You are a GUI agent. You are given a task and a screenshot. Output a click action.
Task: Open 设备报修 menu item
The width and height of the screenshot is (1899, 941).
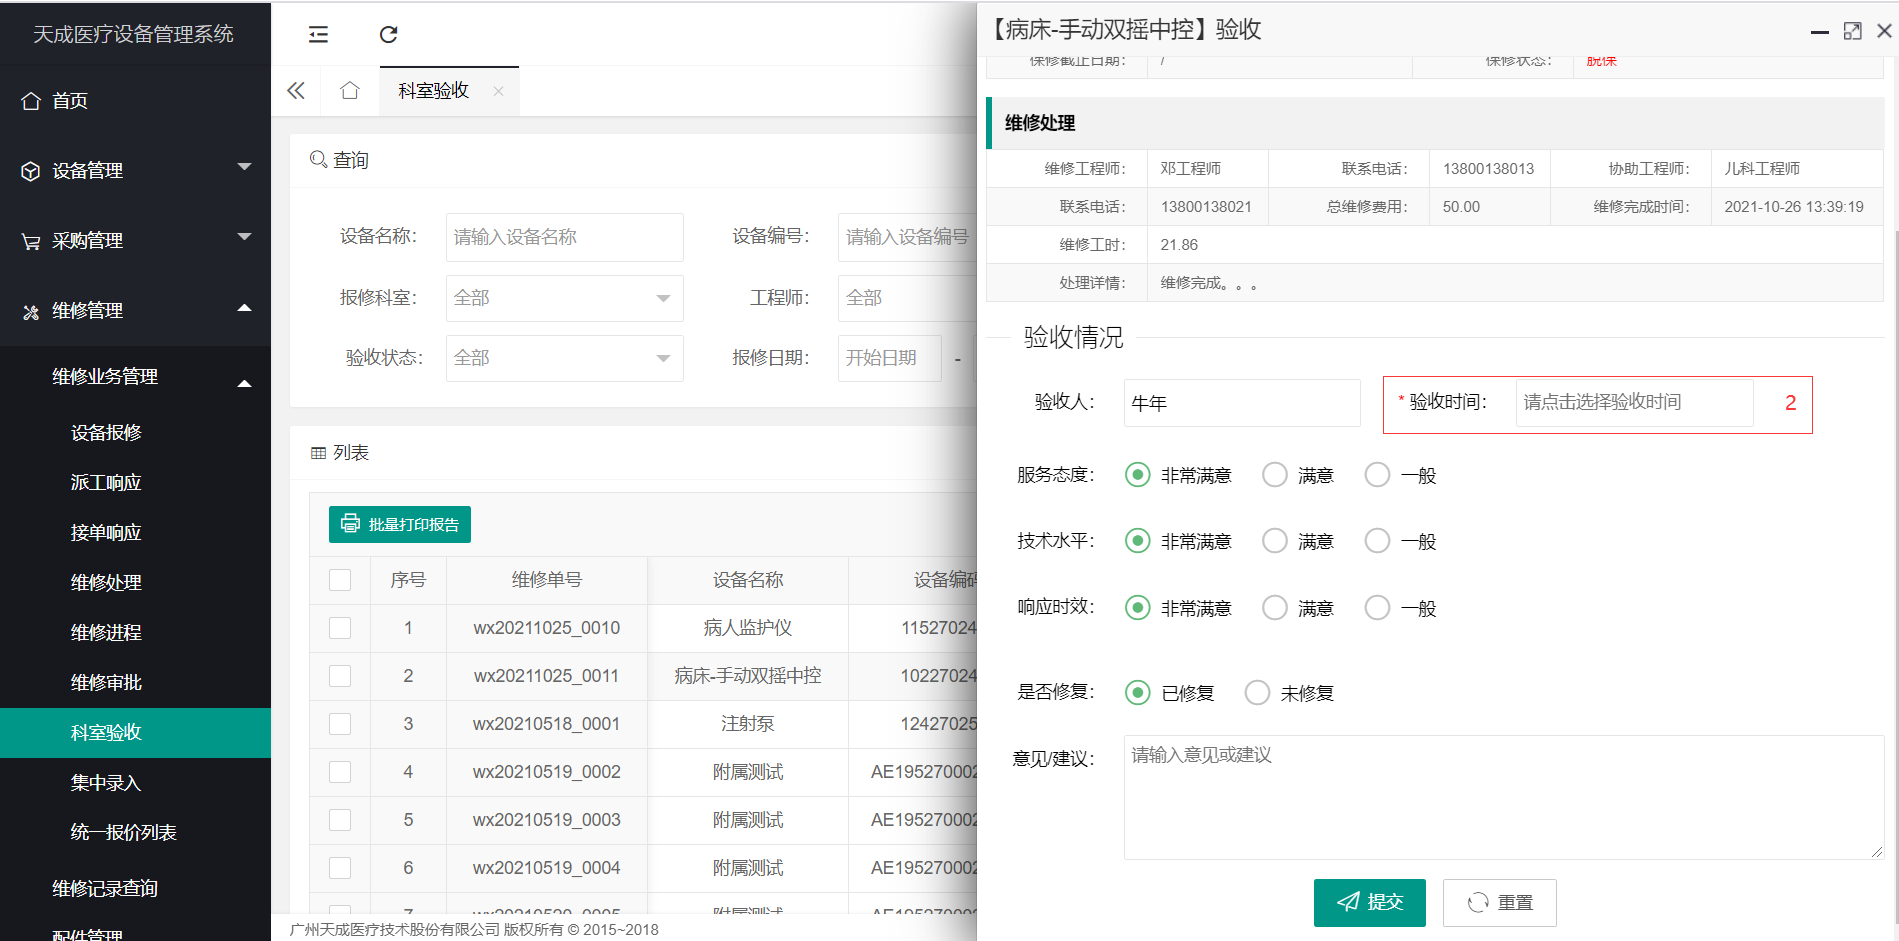[x=135, y=433]
